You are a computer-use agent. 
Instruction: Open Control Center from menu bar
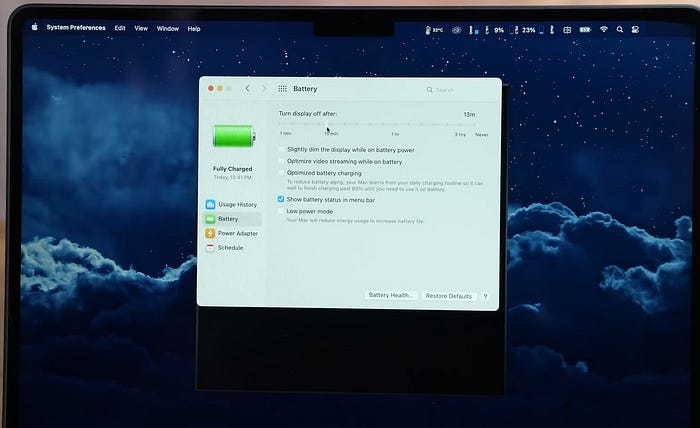pos(635,29)
